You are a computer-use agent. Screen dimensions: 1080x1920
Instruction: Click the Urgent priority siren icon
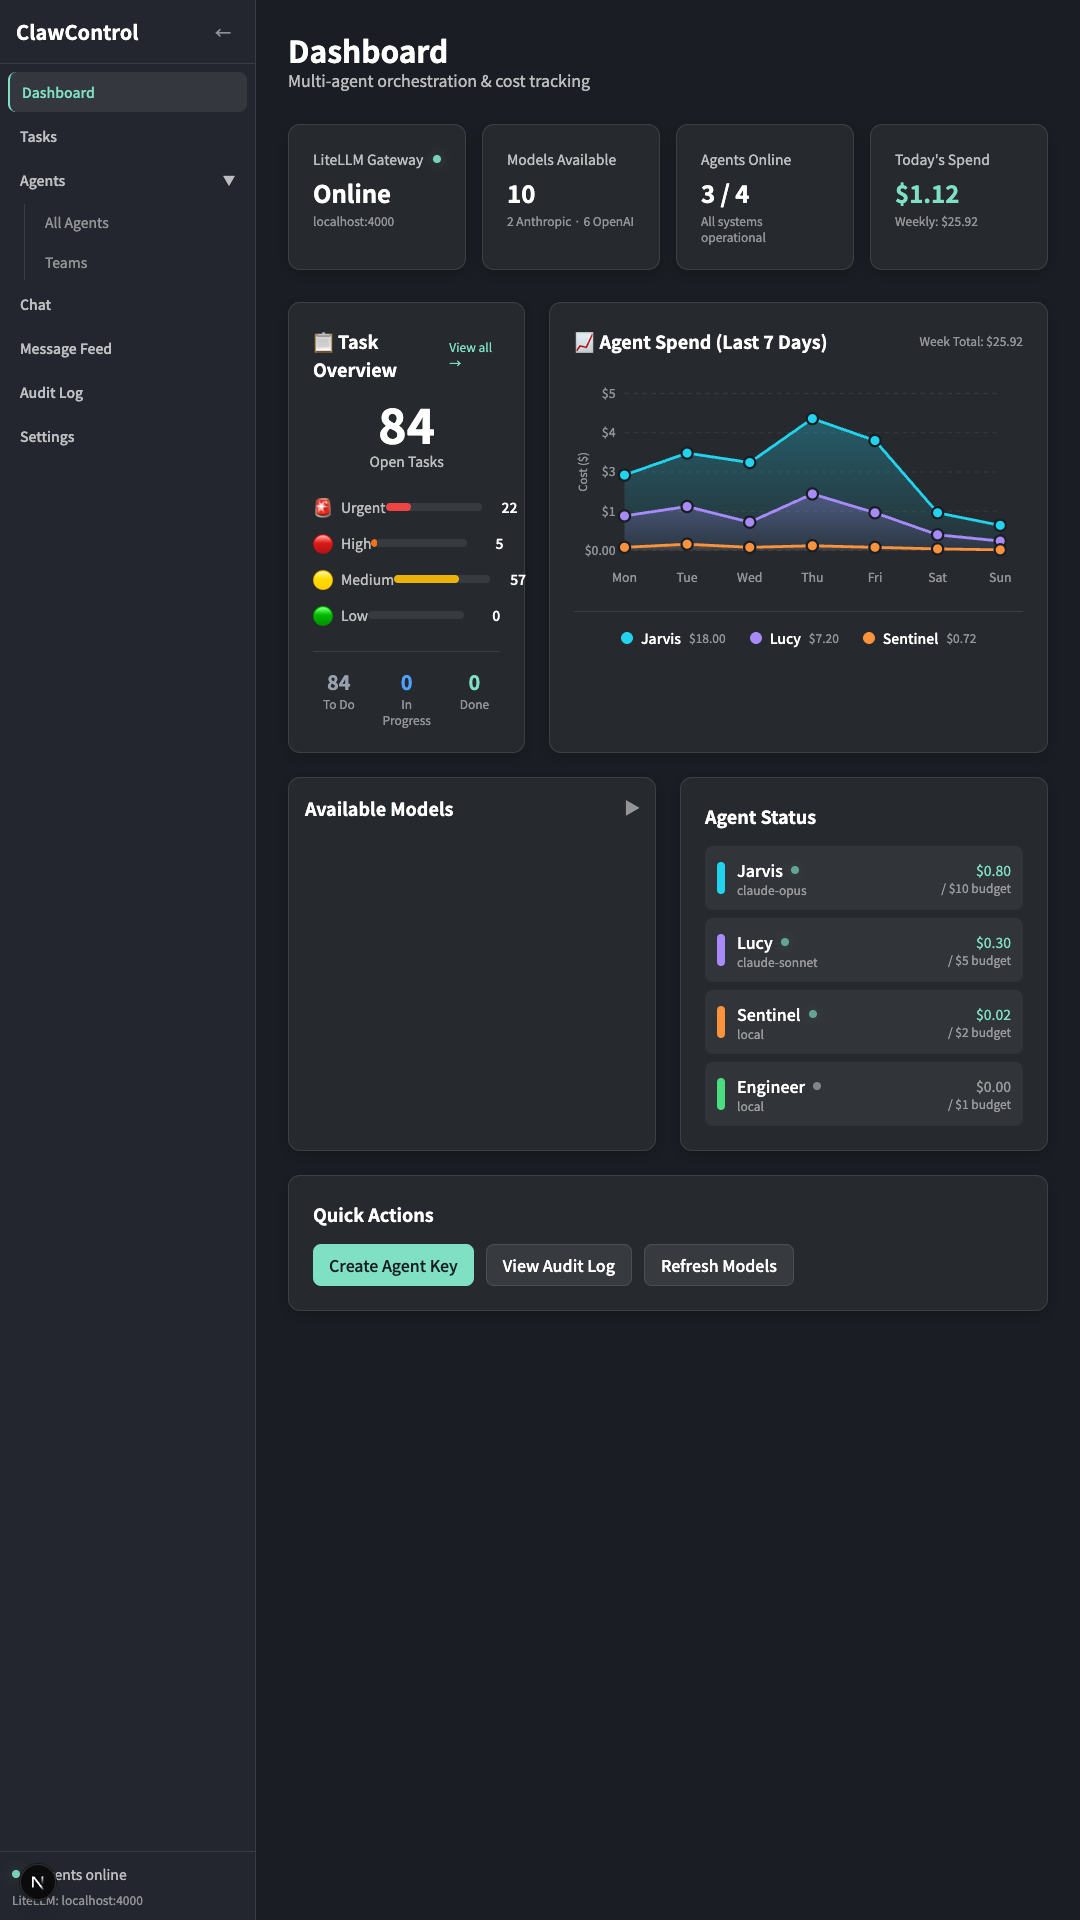click(x=323, y=508)
